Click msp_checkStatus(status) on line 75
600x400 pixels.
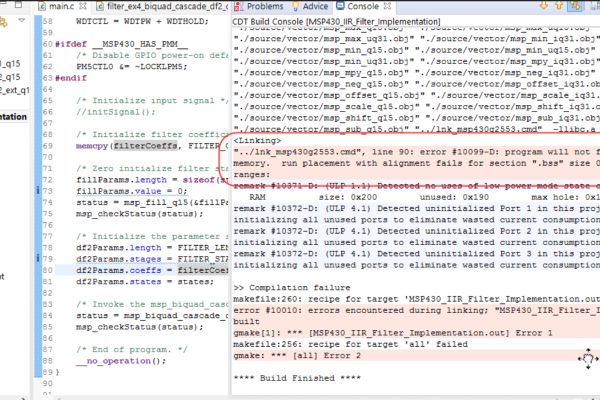point(140,214)
